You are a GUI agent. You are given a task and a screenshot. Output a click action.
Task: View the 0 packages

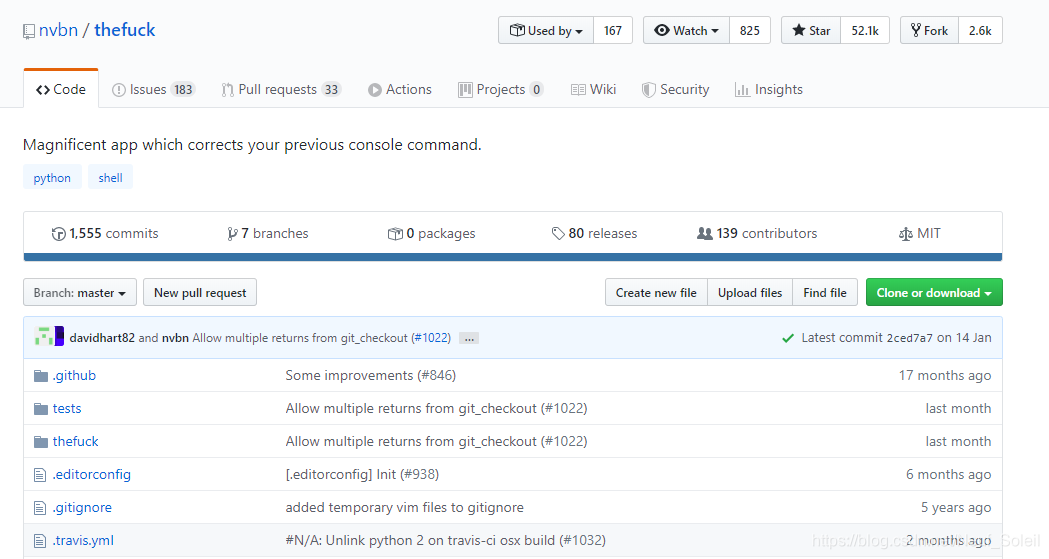pos(432,233)
